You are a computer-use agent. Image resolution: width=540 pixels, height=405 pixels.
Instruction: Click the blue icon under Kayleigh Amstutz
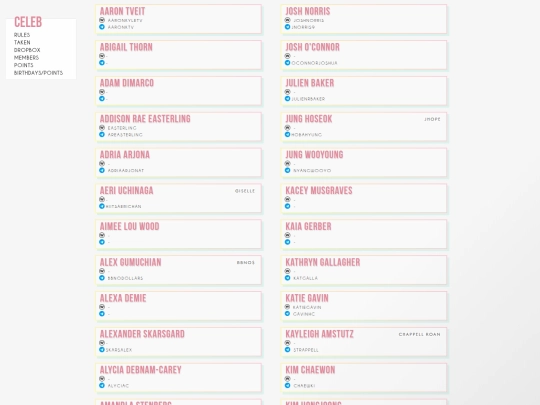pos(288,350)
